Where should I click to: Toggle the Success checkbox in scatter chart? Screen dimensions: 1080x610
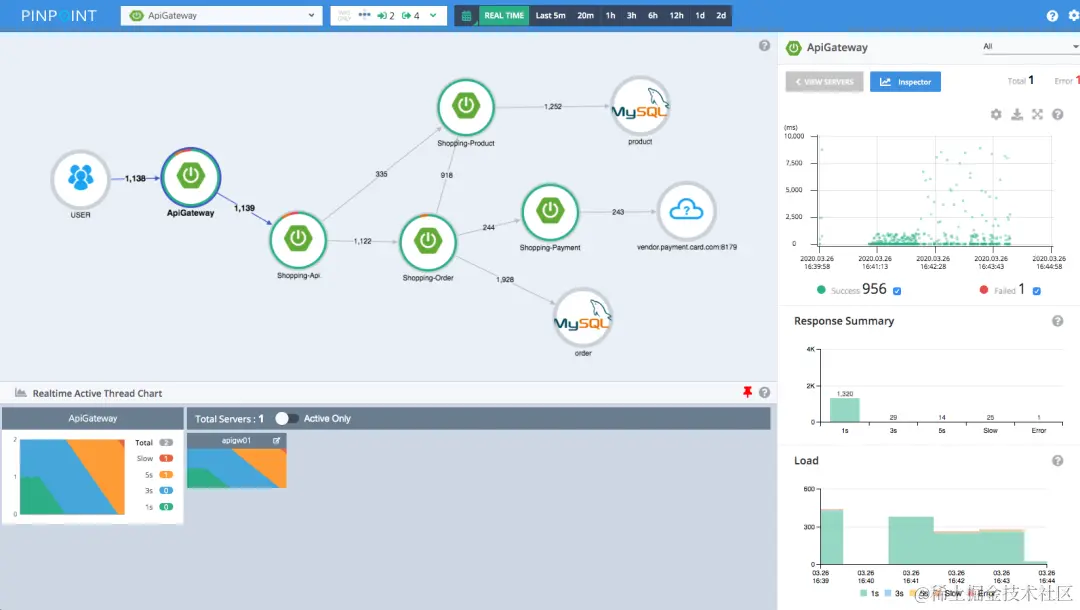897,291
